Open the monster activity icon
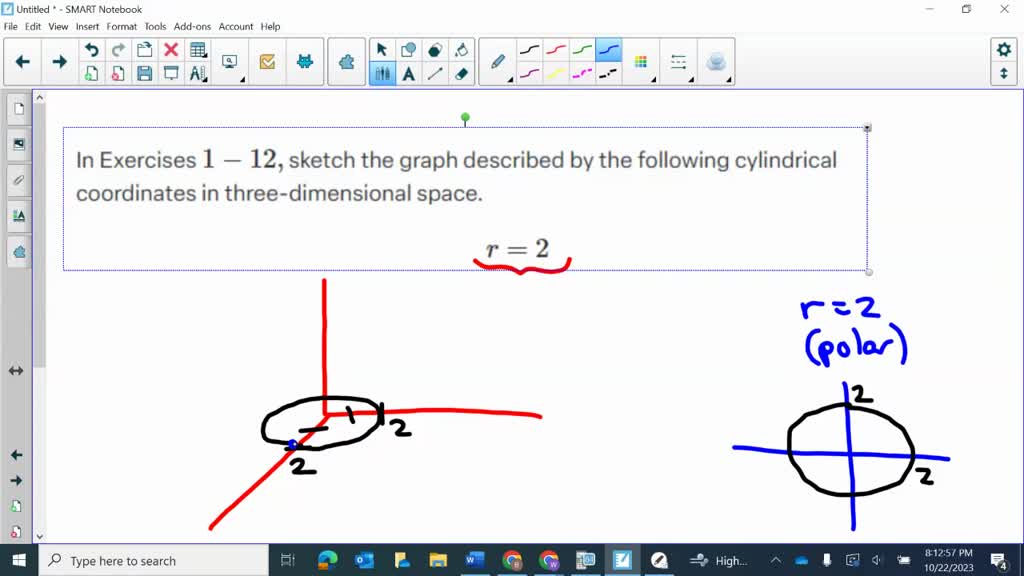The image size is (1024, 576). coord(304,62)
